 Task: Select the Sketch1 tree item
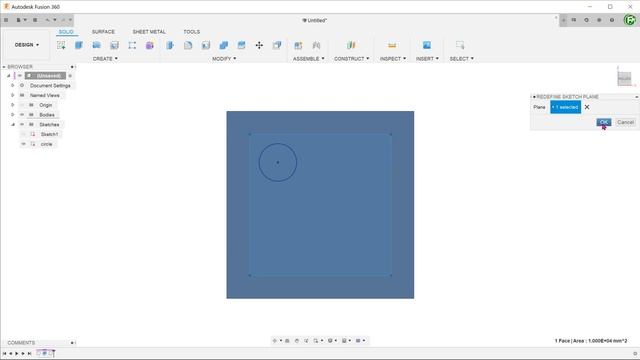[49, 134]
